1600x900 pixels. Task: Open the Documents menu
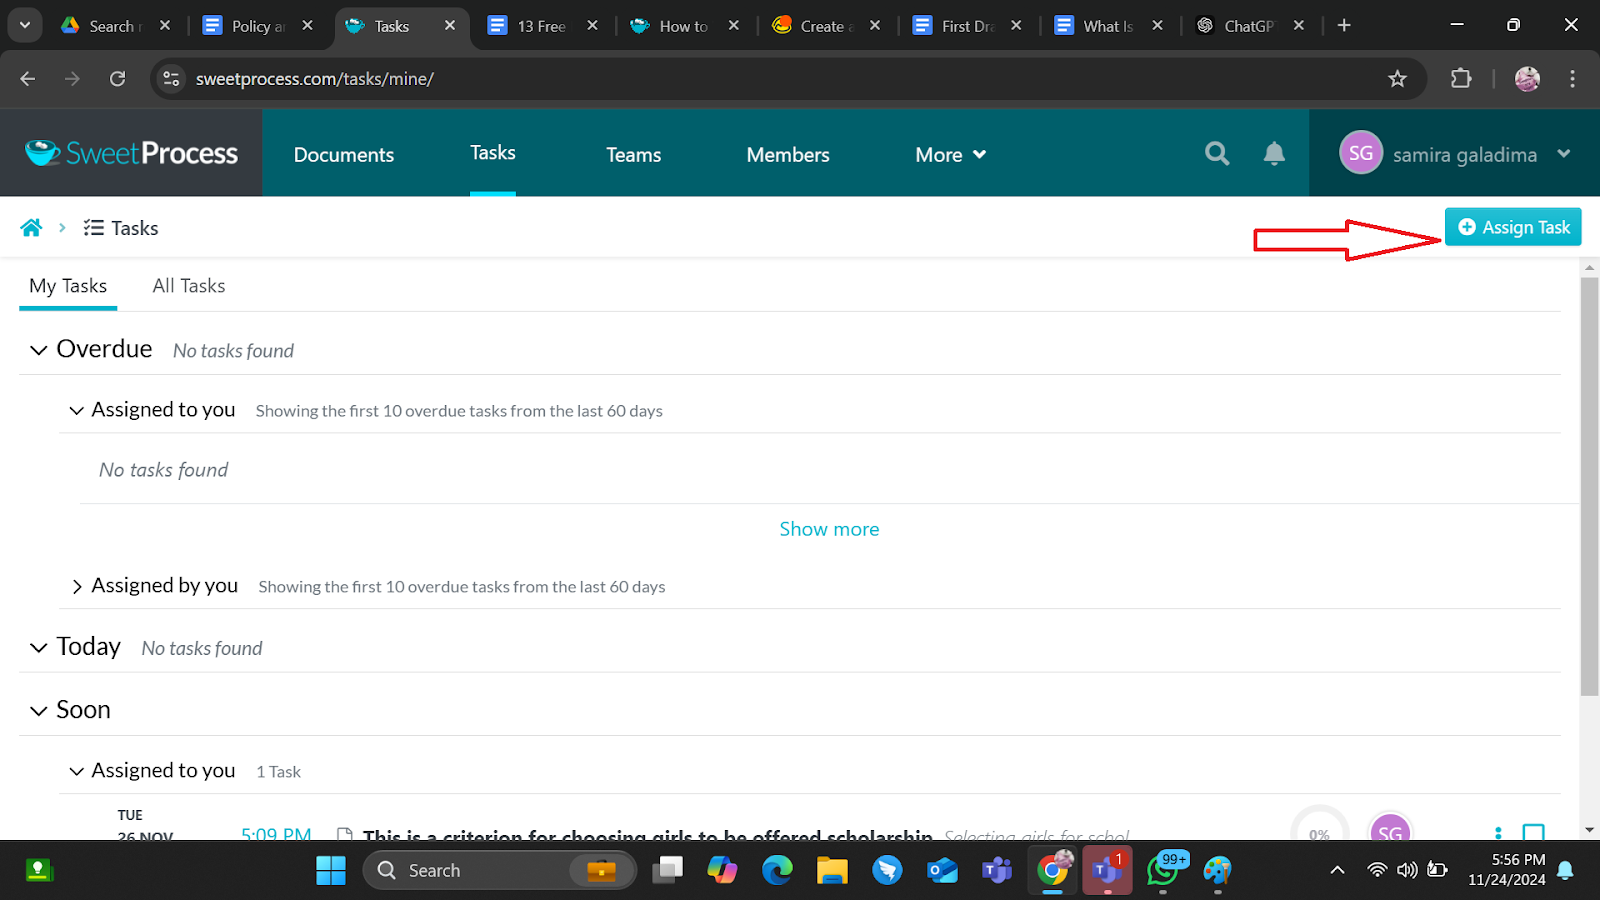344,154
